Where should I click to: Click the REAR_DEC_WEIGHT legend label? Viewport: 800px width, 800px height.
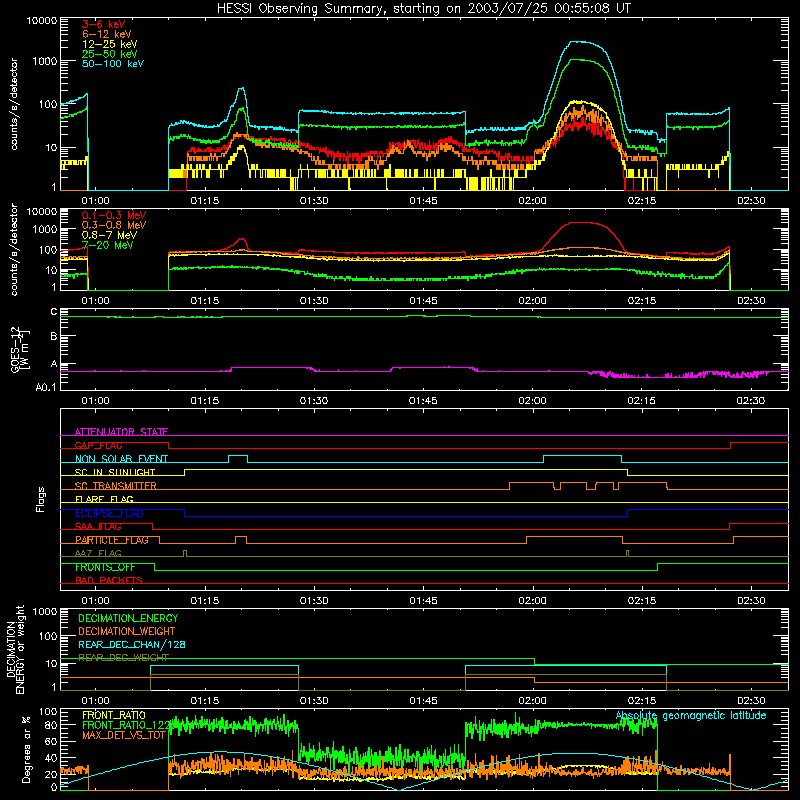pyautogui.click(x=123, y=658)
